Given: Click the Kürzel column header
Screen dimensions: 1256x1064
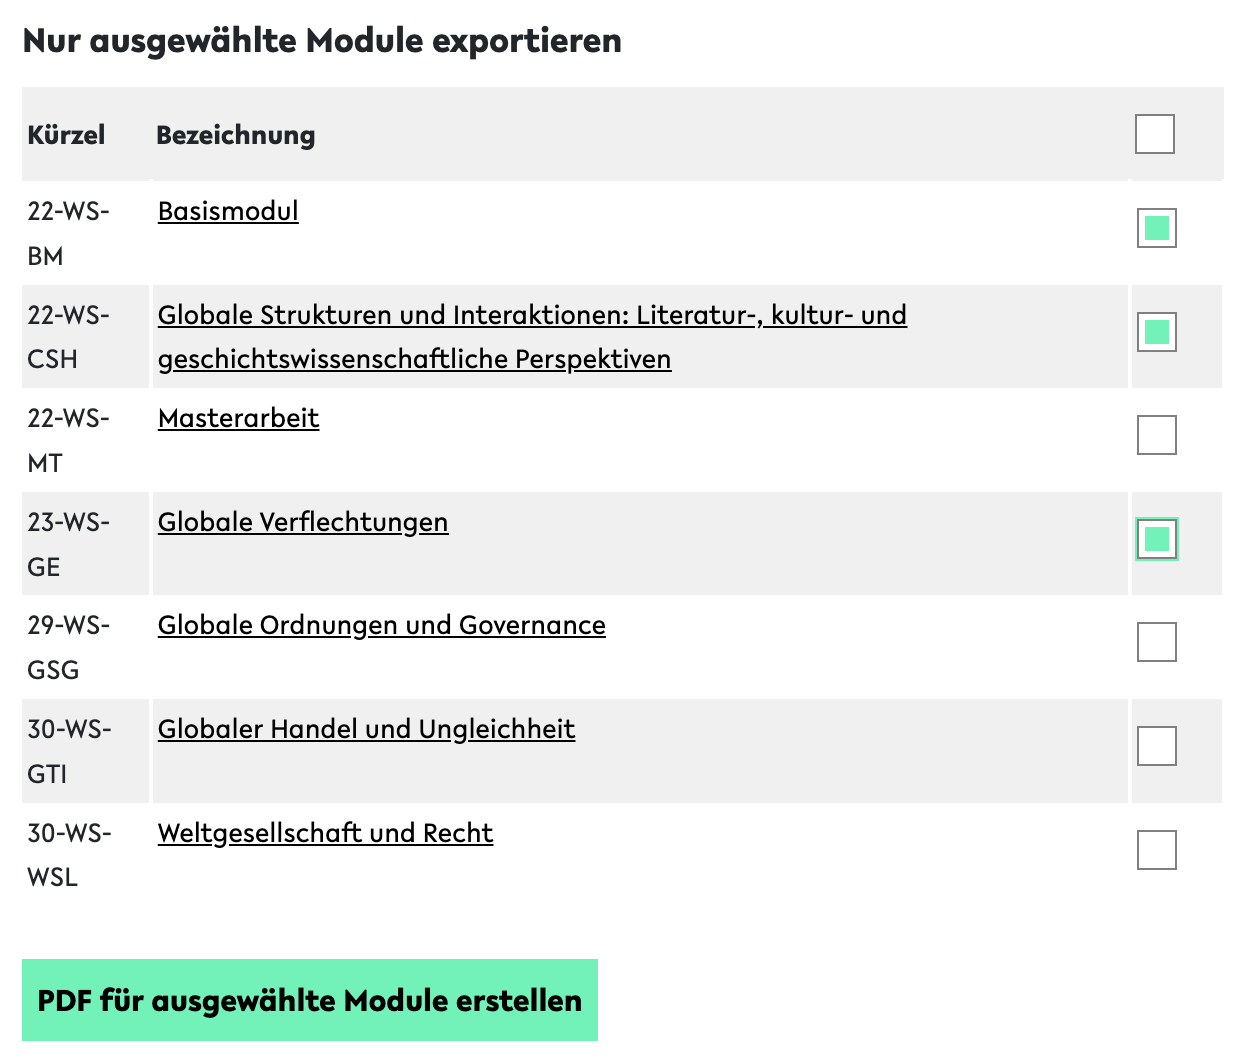Looking at the screenshot, I should point(66,135).
